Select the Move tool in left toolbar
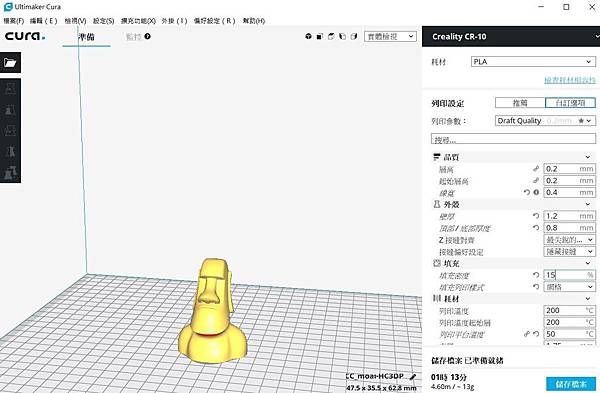 pyautogui.click(x=10, y=89)
